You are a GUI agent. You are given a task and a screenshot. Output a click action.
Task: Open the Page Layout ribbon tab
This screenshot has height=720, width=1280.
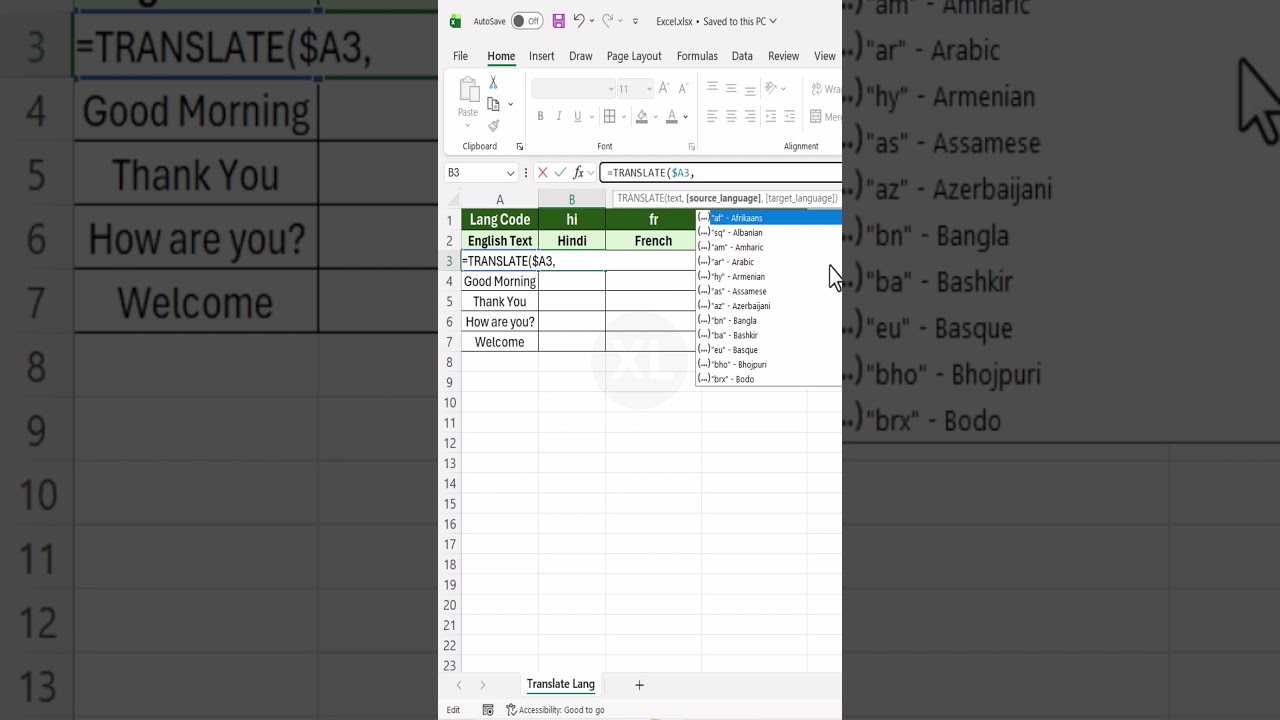click(634, 56)
